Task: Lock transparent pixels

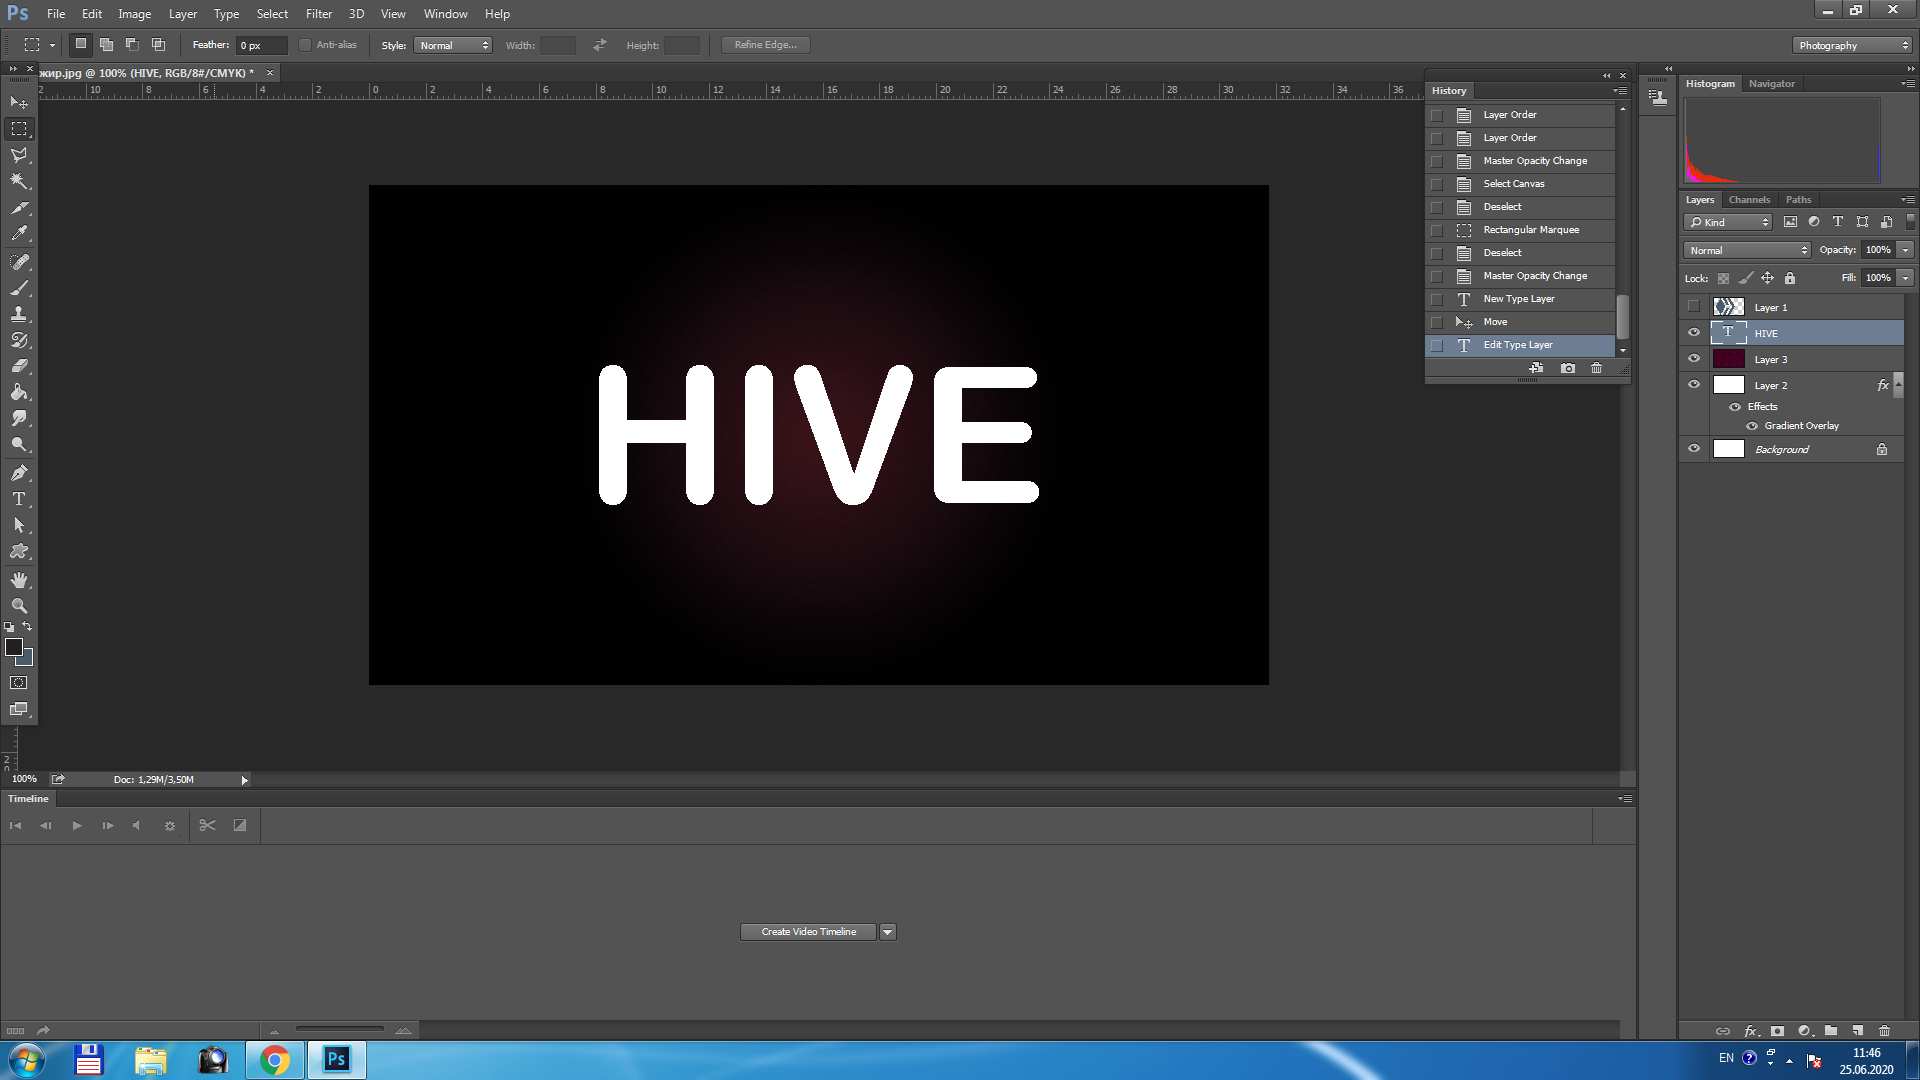Action: [x=1723, y=278]
